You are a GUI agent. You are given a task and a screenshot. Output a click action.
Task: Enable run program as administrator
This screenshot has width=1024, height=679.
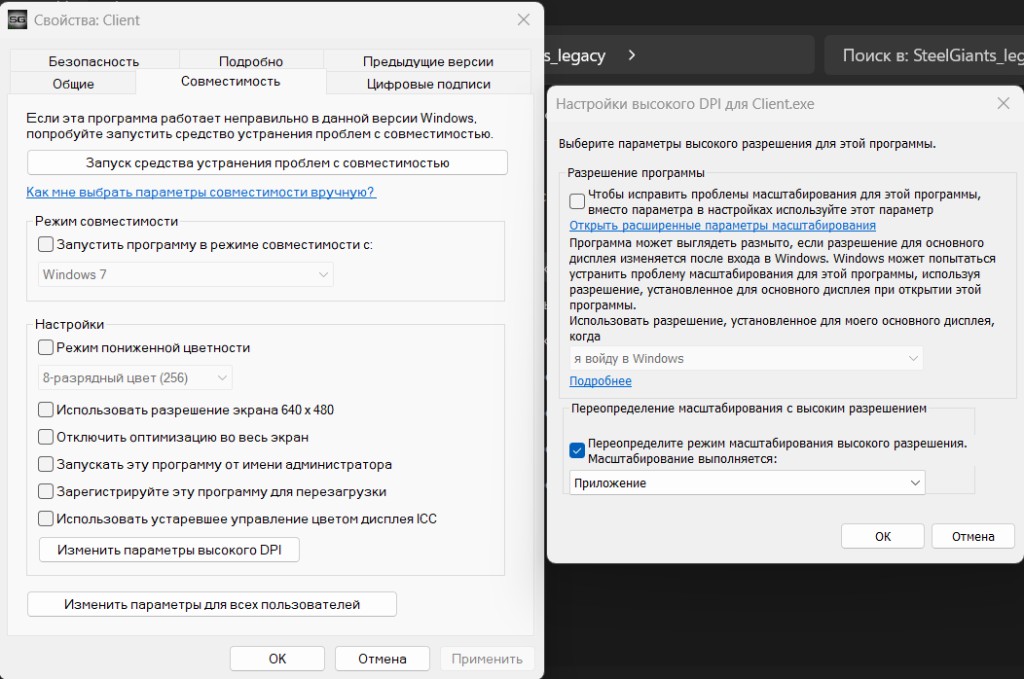[44, 464]
